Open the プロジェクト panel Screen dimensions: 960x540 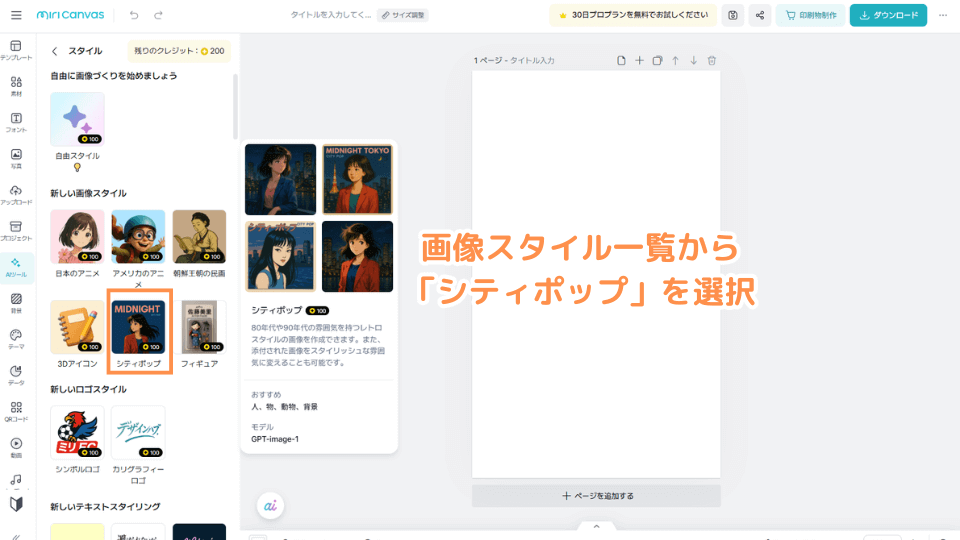(17, 231)
